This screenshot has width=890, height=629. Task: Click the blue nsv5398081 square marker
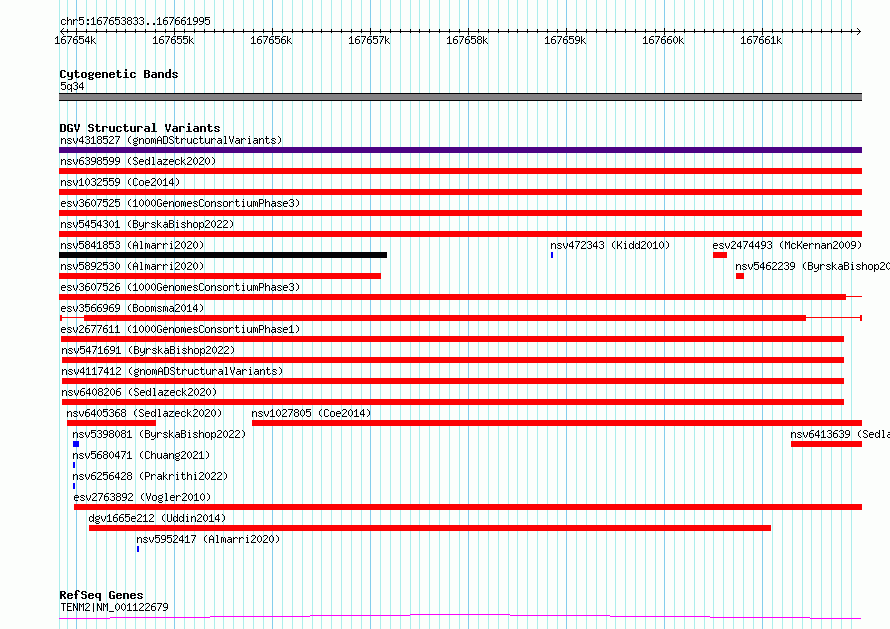76,444
